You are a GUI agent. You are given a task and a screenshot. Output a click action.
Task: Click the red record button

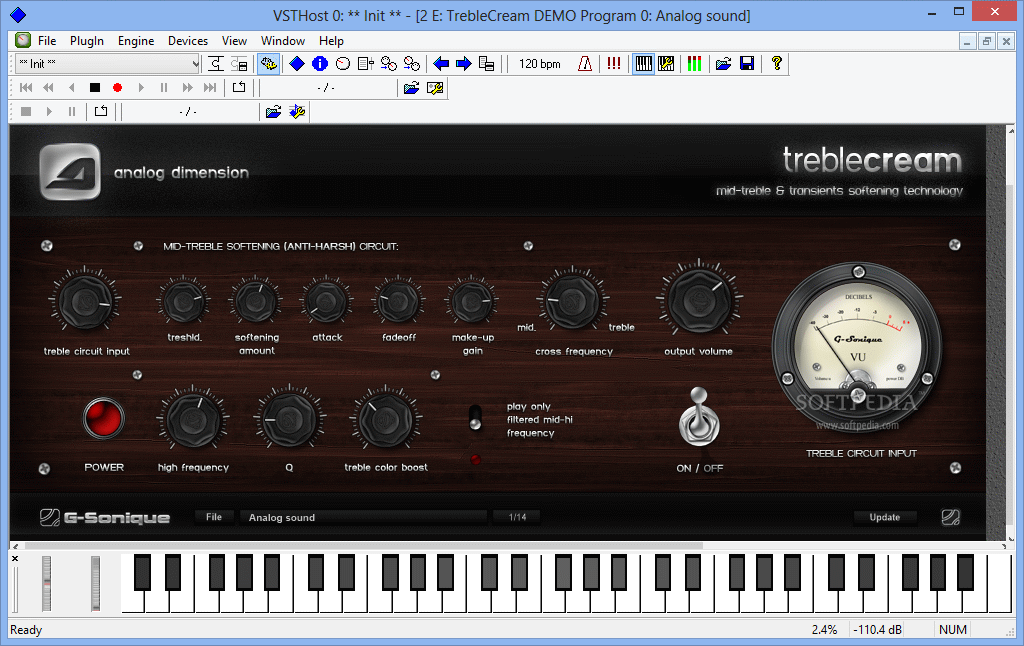coord(118,88)
